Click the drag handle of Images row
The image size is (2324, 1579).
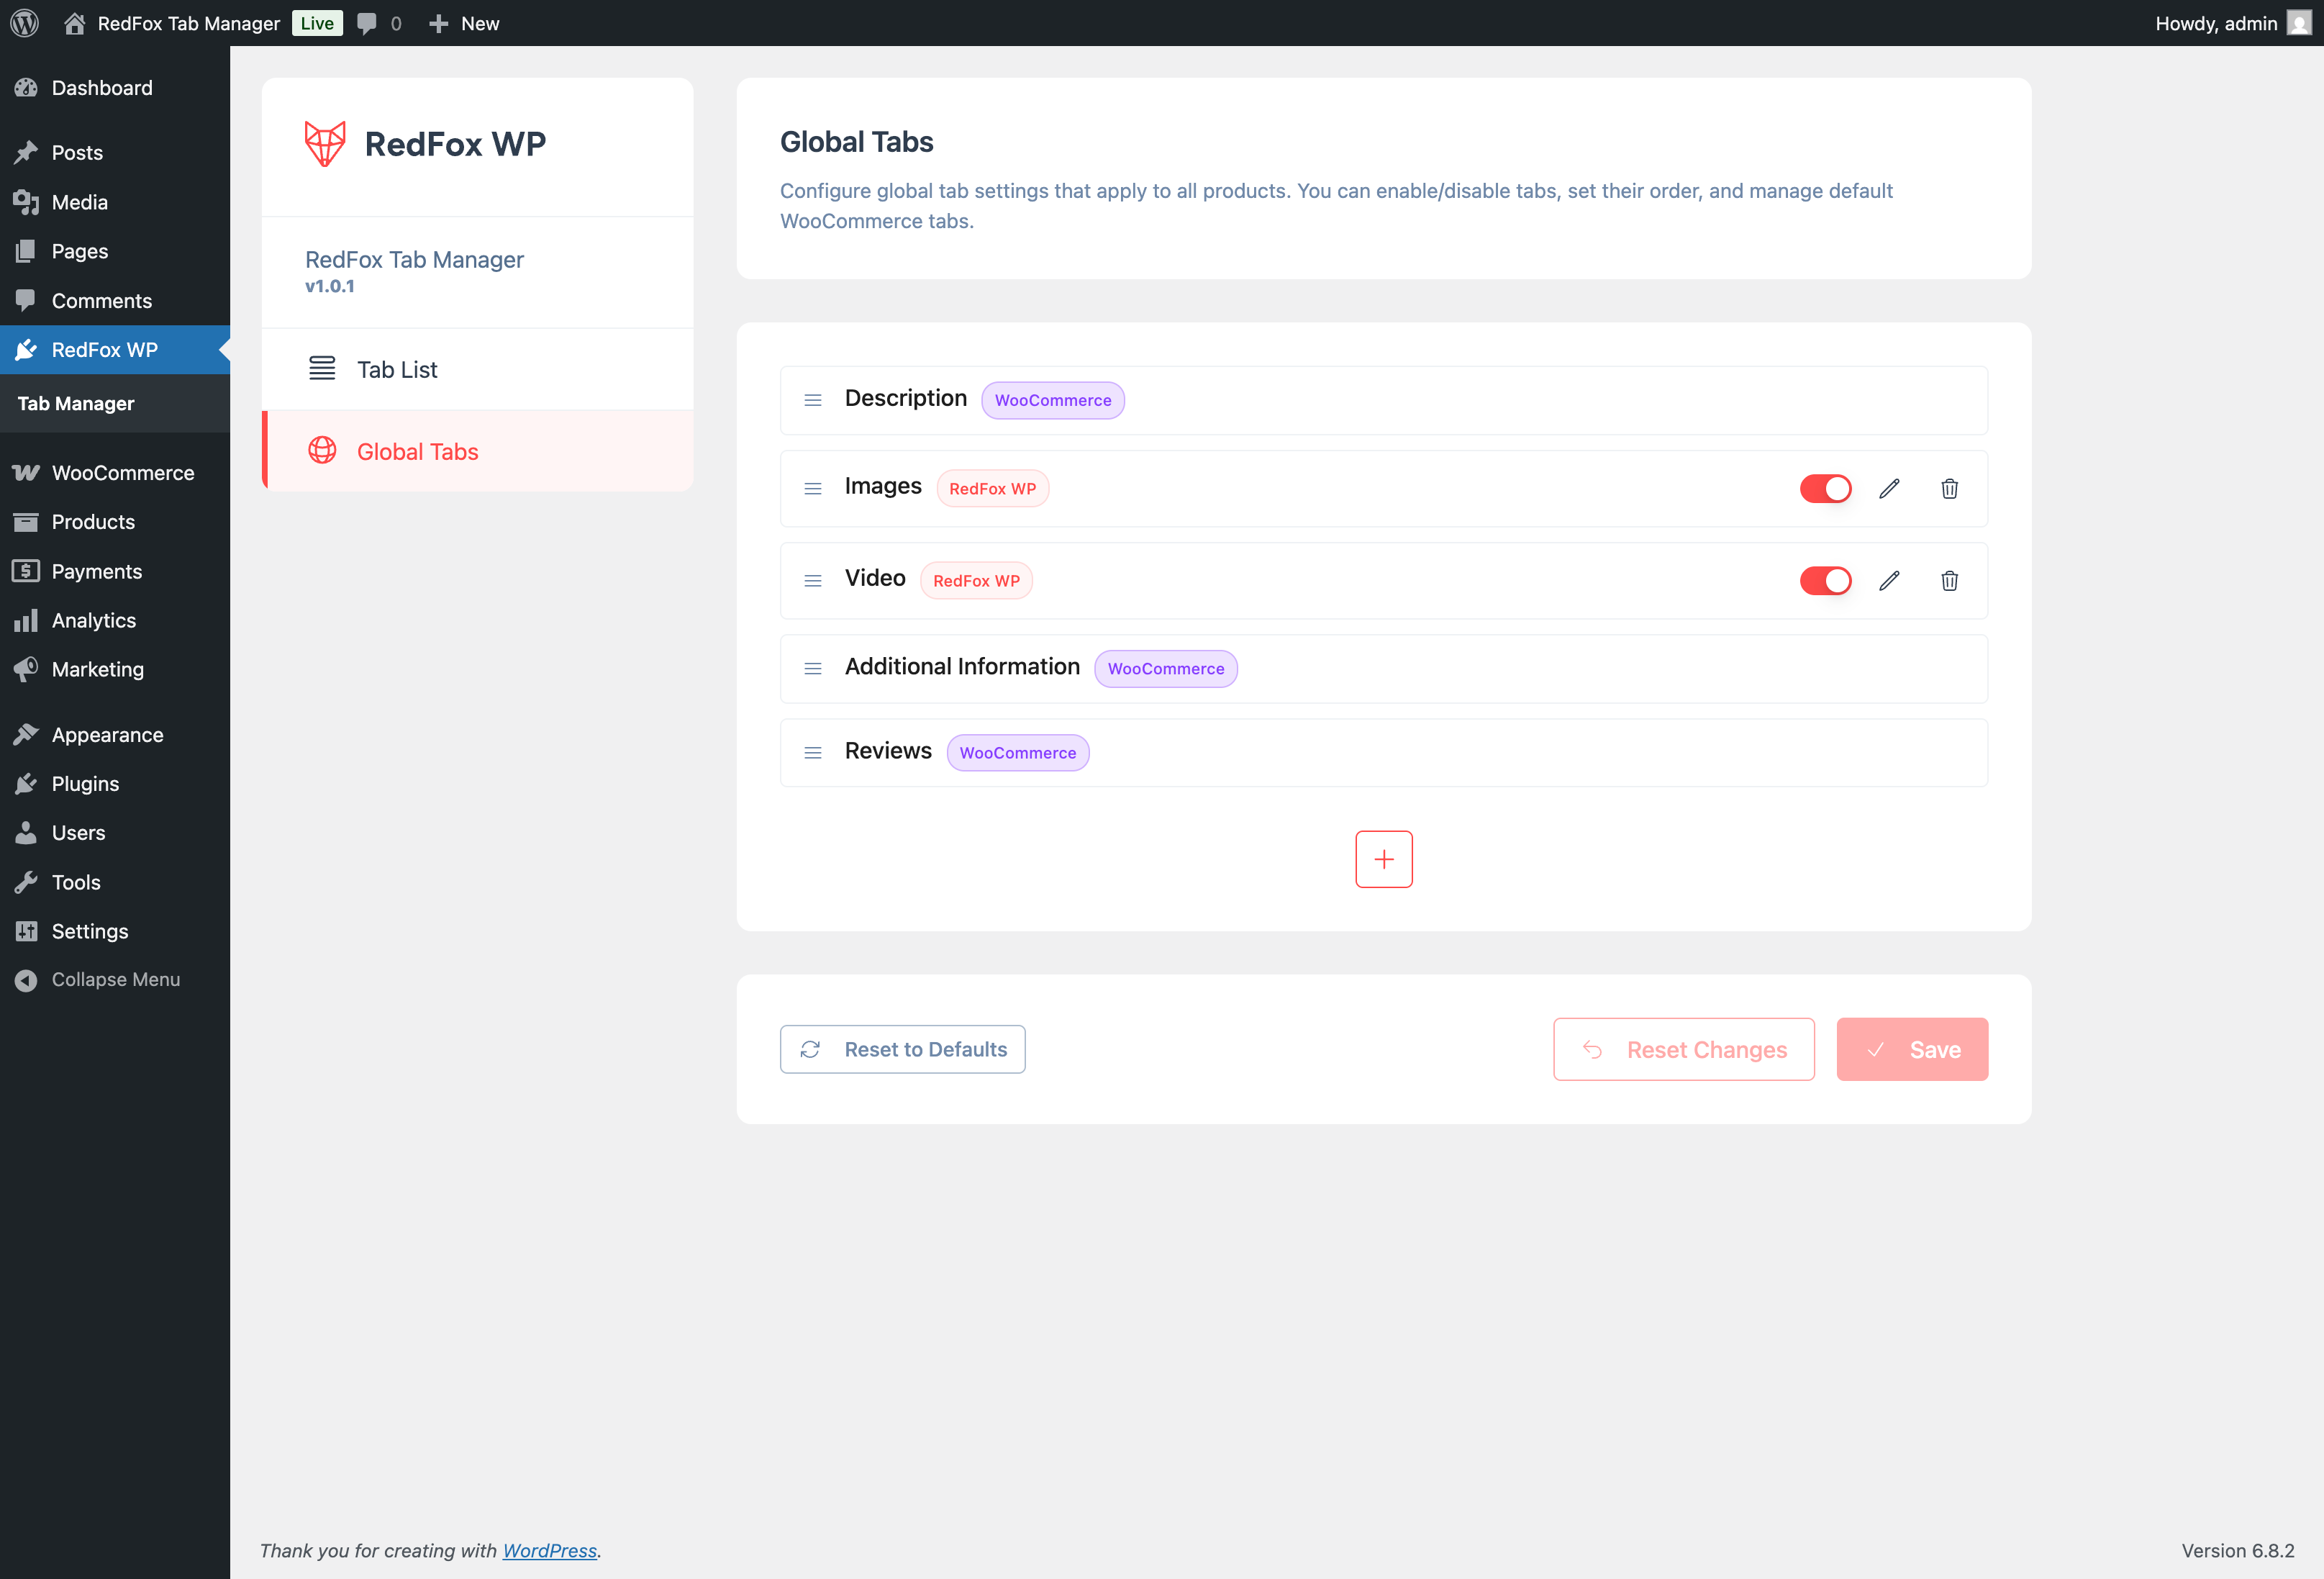(x=813, y=489)
